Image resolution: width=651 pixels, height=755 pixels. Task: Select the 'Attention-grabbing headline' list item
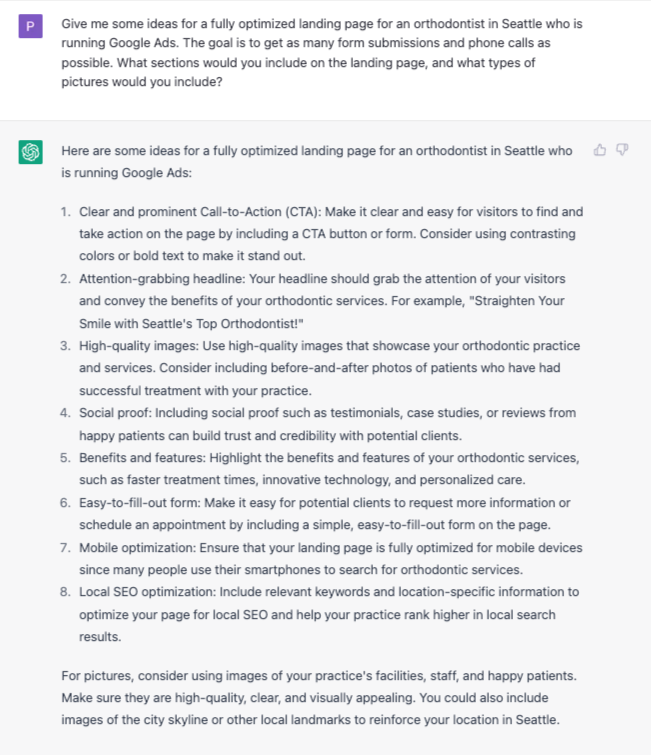point(322,301)
